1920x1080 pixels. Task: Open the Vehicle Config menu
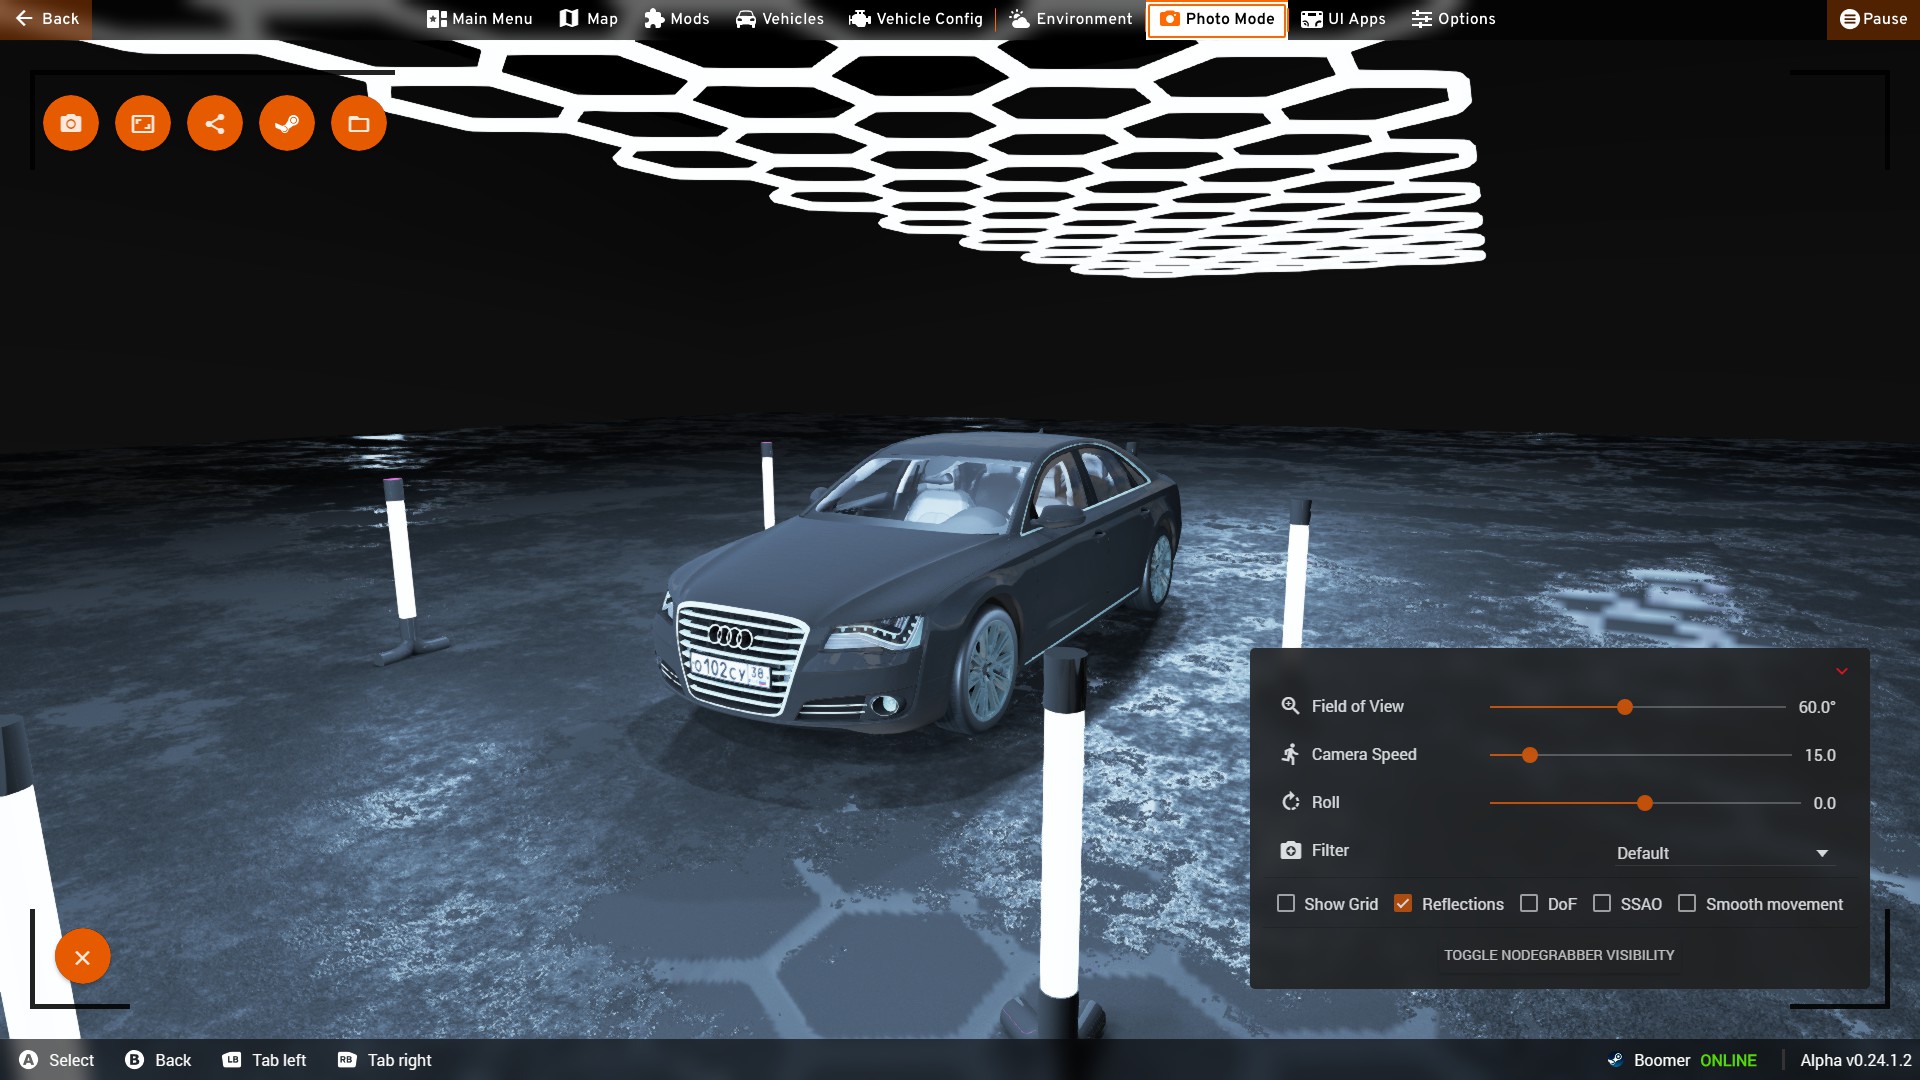click(916, 19)
